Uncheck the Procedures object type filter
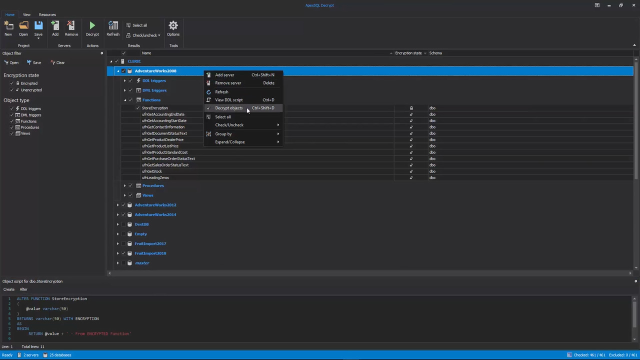The image size is (640, 360). tap(12, 127)
